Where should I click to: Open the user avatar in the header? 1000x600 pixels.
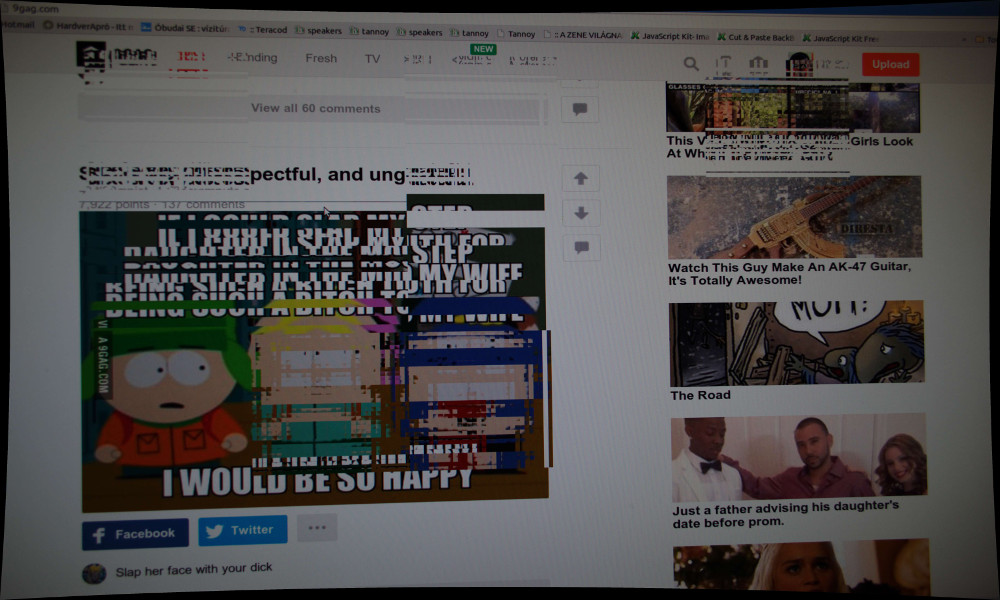tap(799, 64)
